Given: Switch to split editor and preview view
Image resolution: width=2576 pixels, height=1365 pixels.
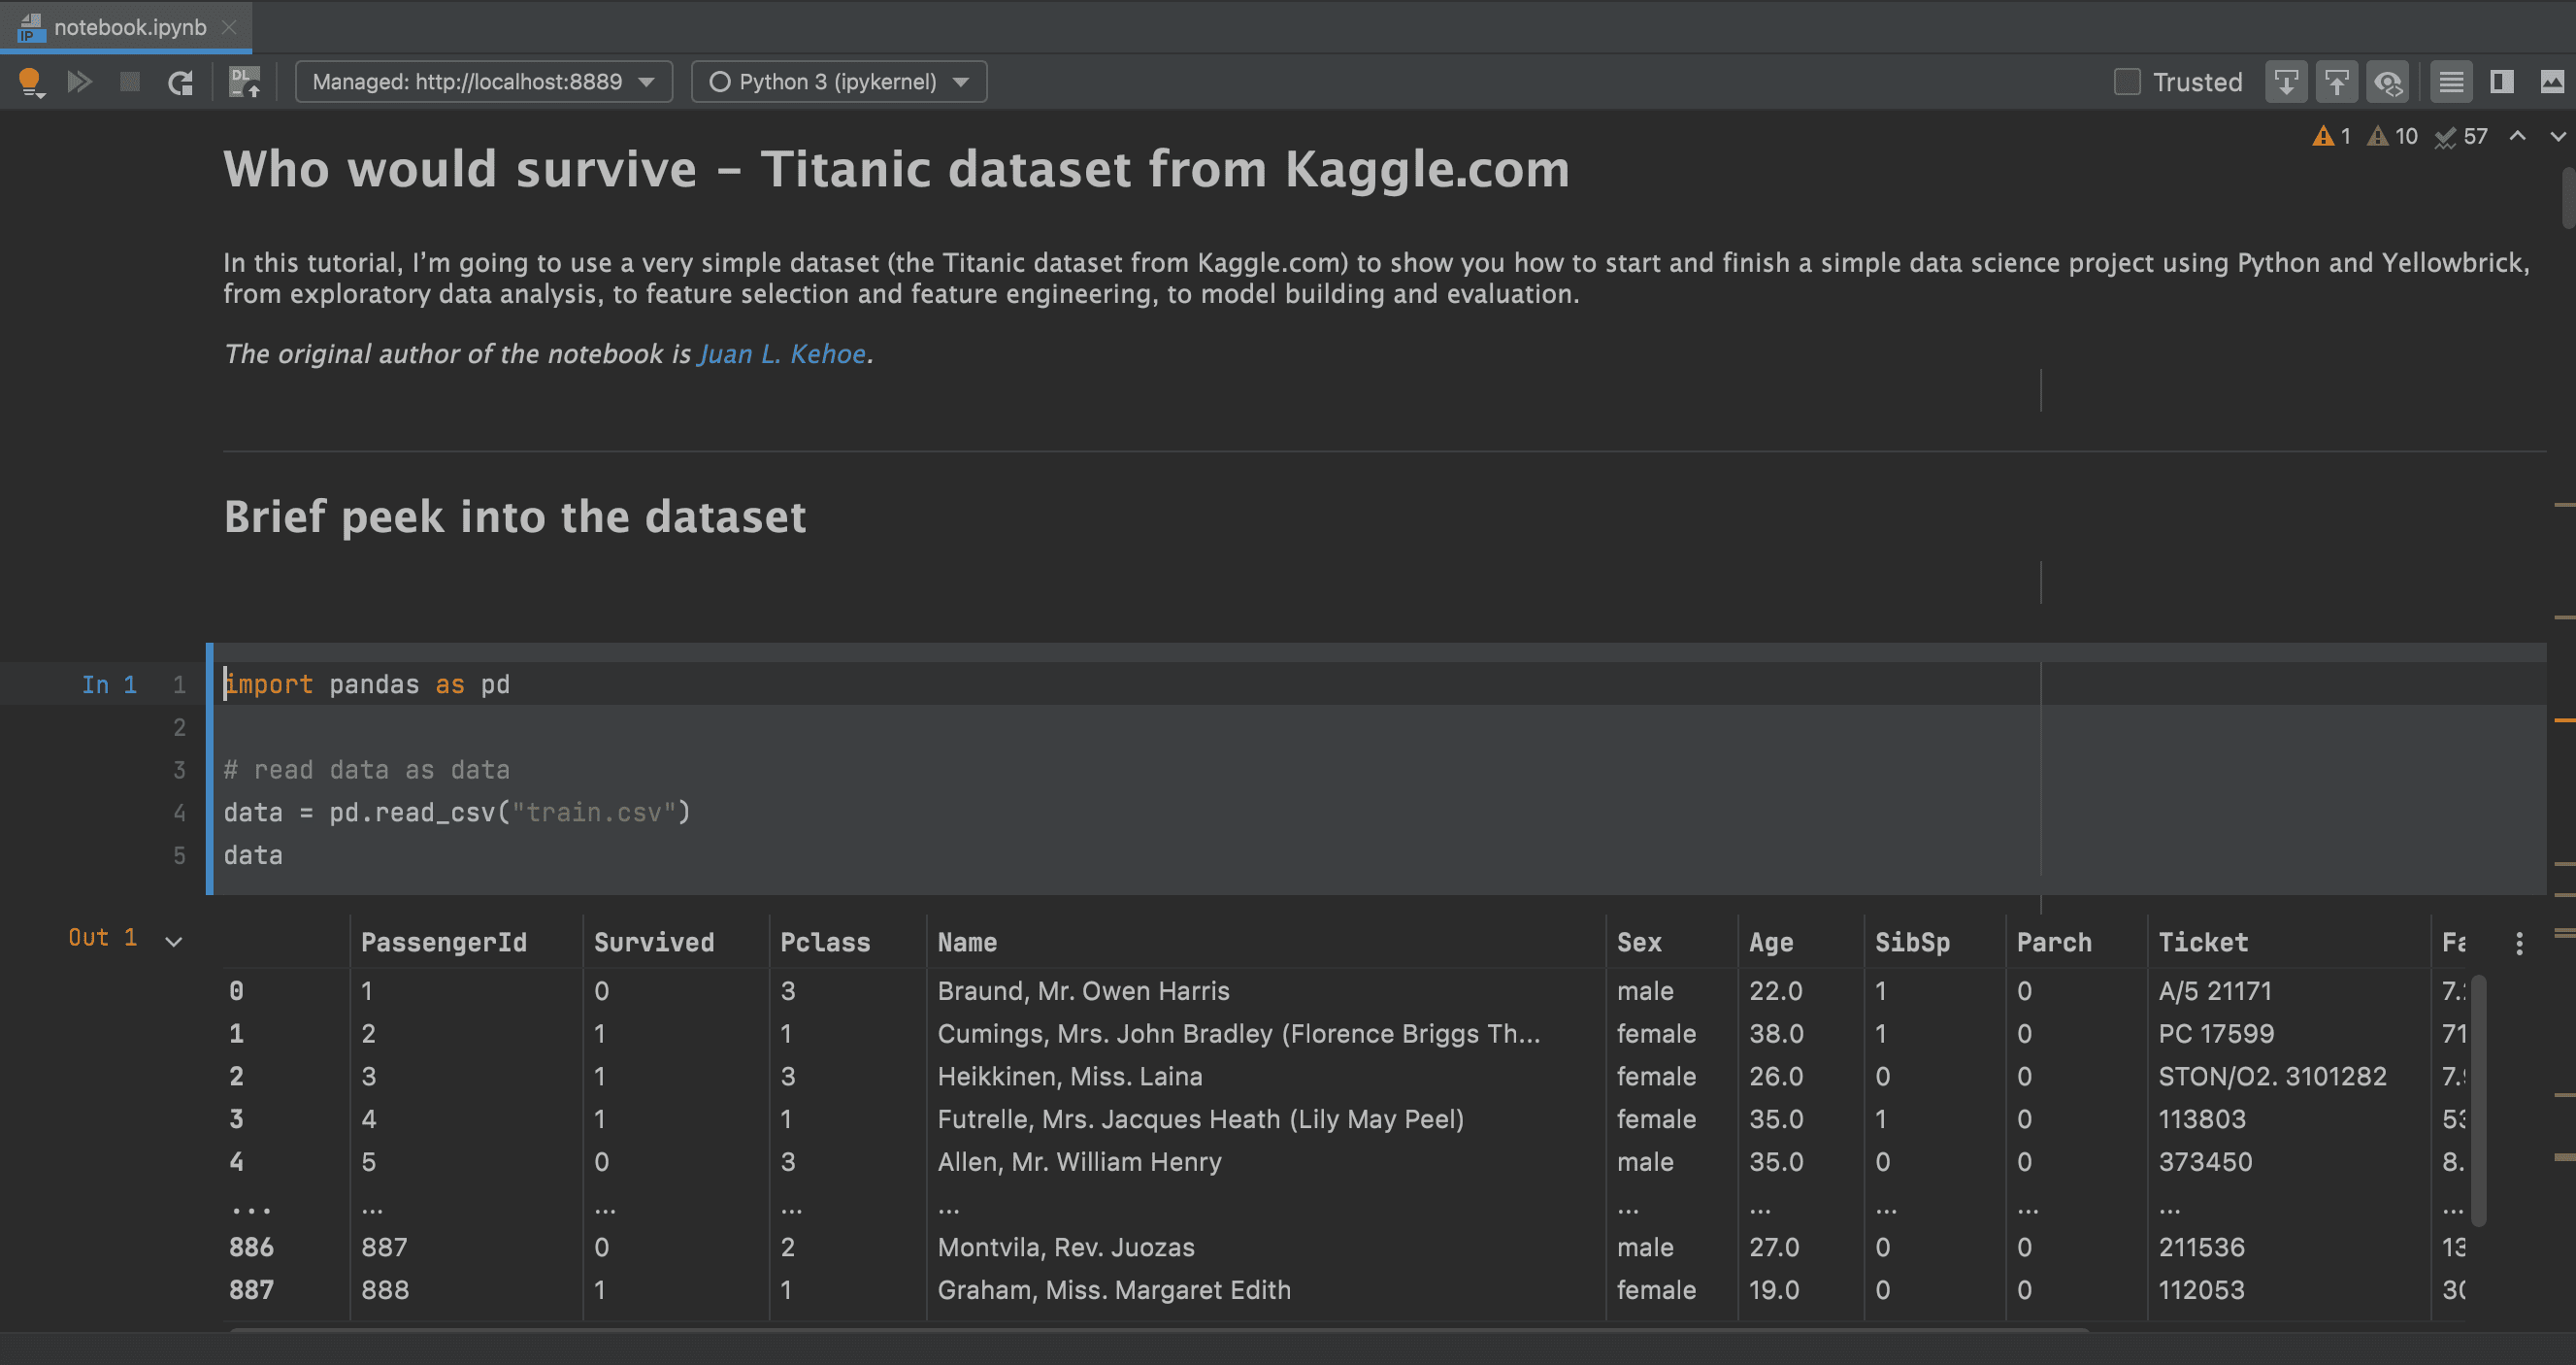Looking at the screenshot, I should click(x=2502, y=82).
